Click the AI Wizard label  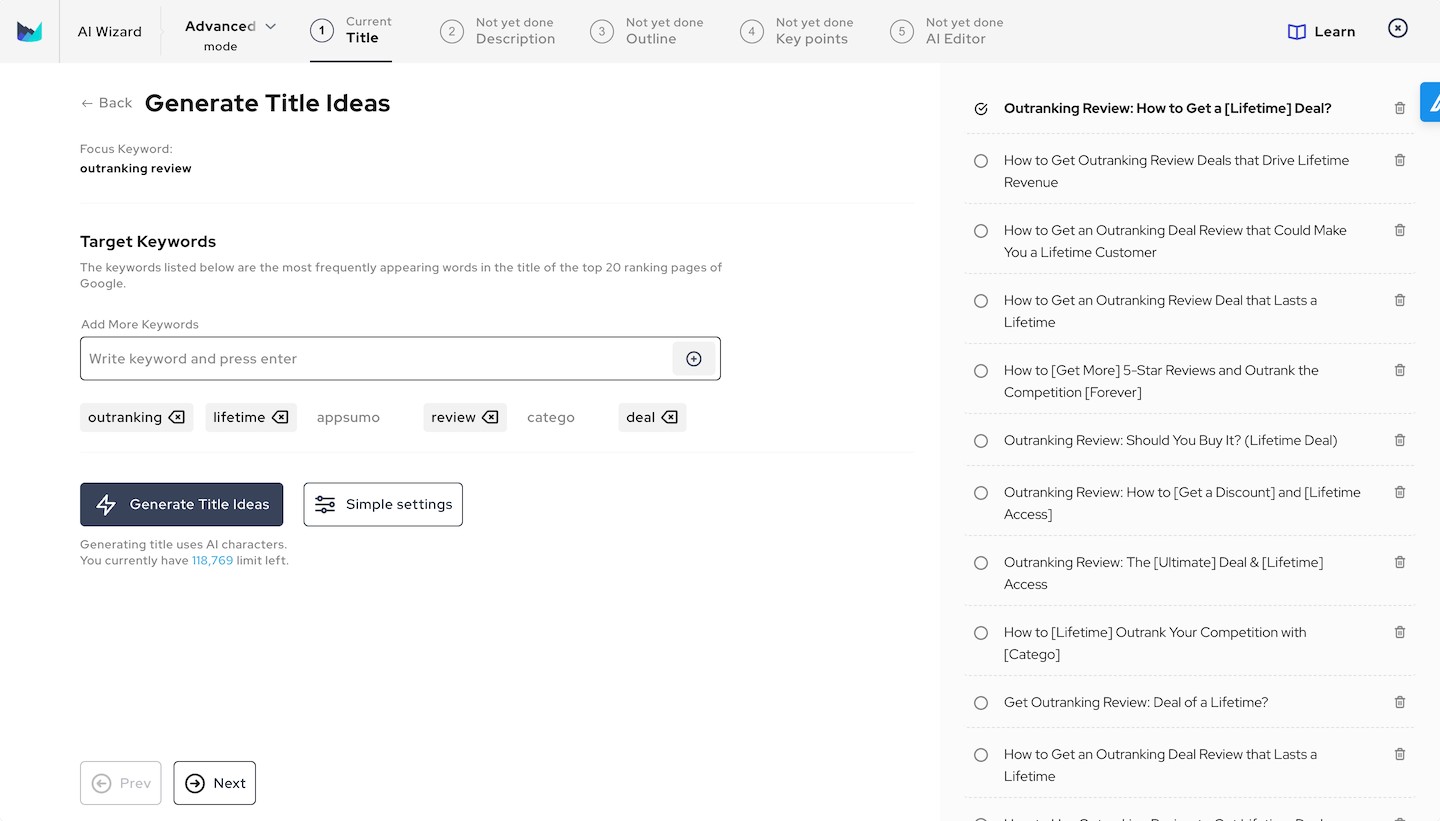click(x=110, y=31)
